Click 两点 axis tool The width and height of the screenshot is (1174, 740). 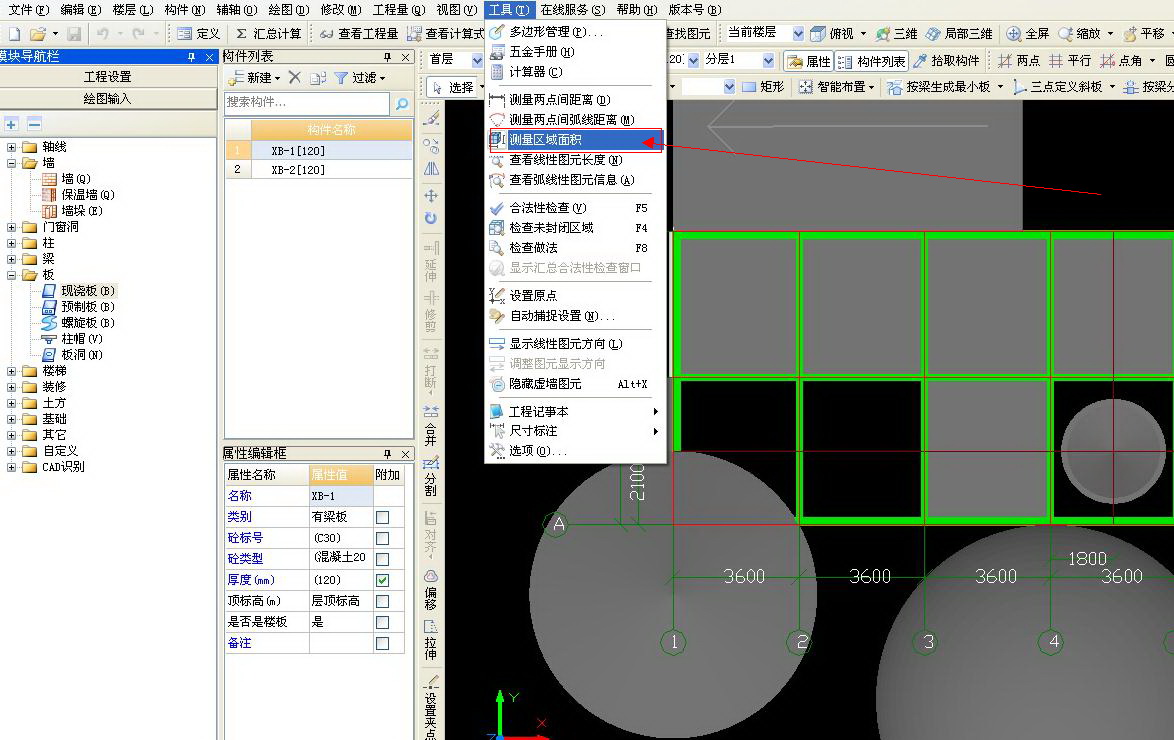click(1019, 61)
